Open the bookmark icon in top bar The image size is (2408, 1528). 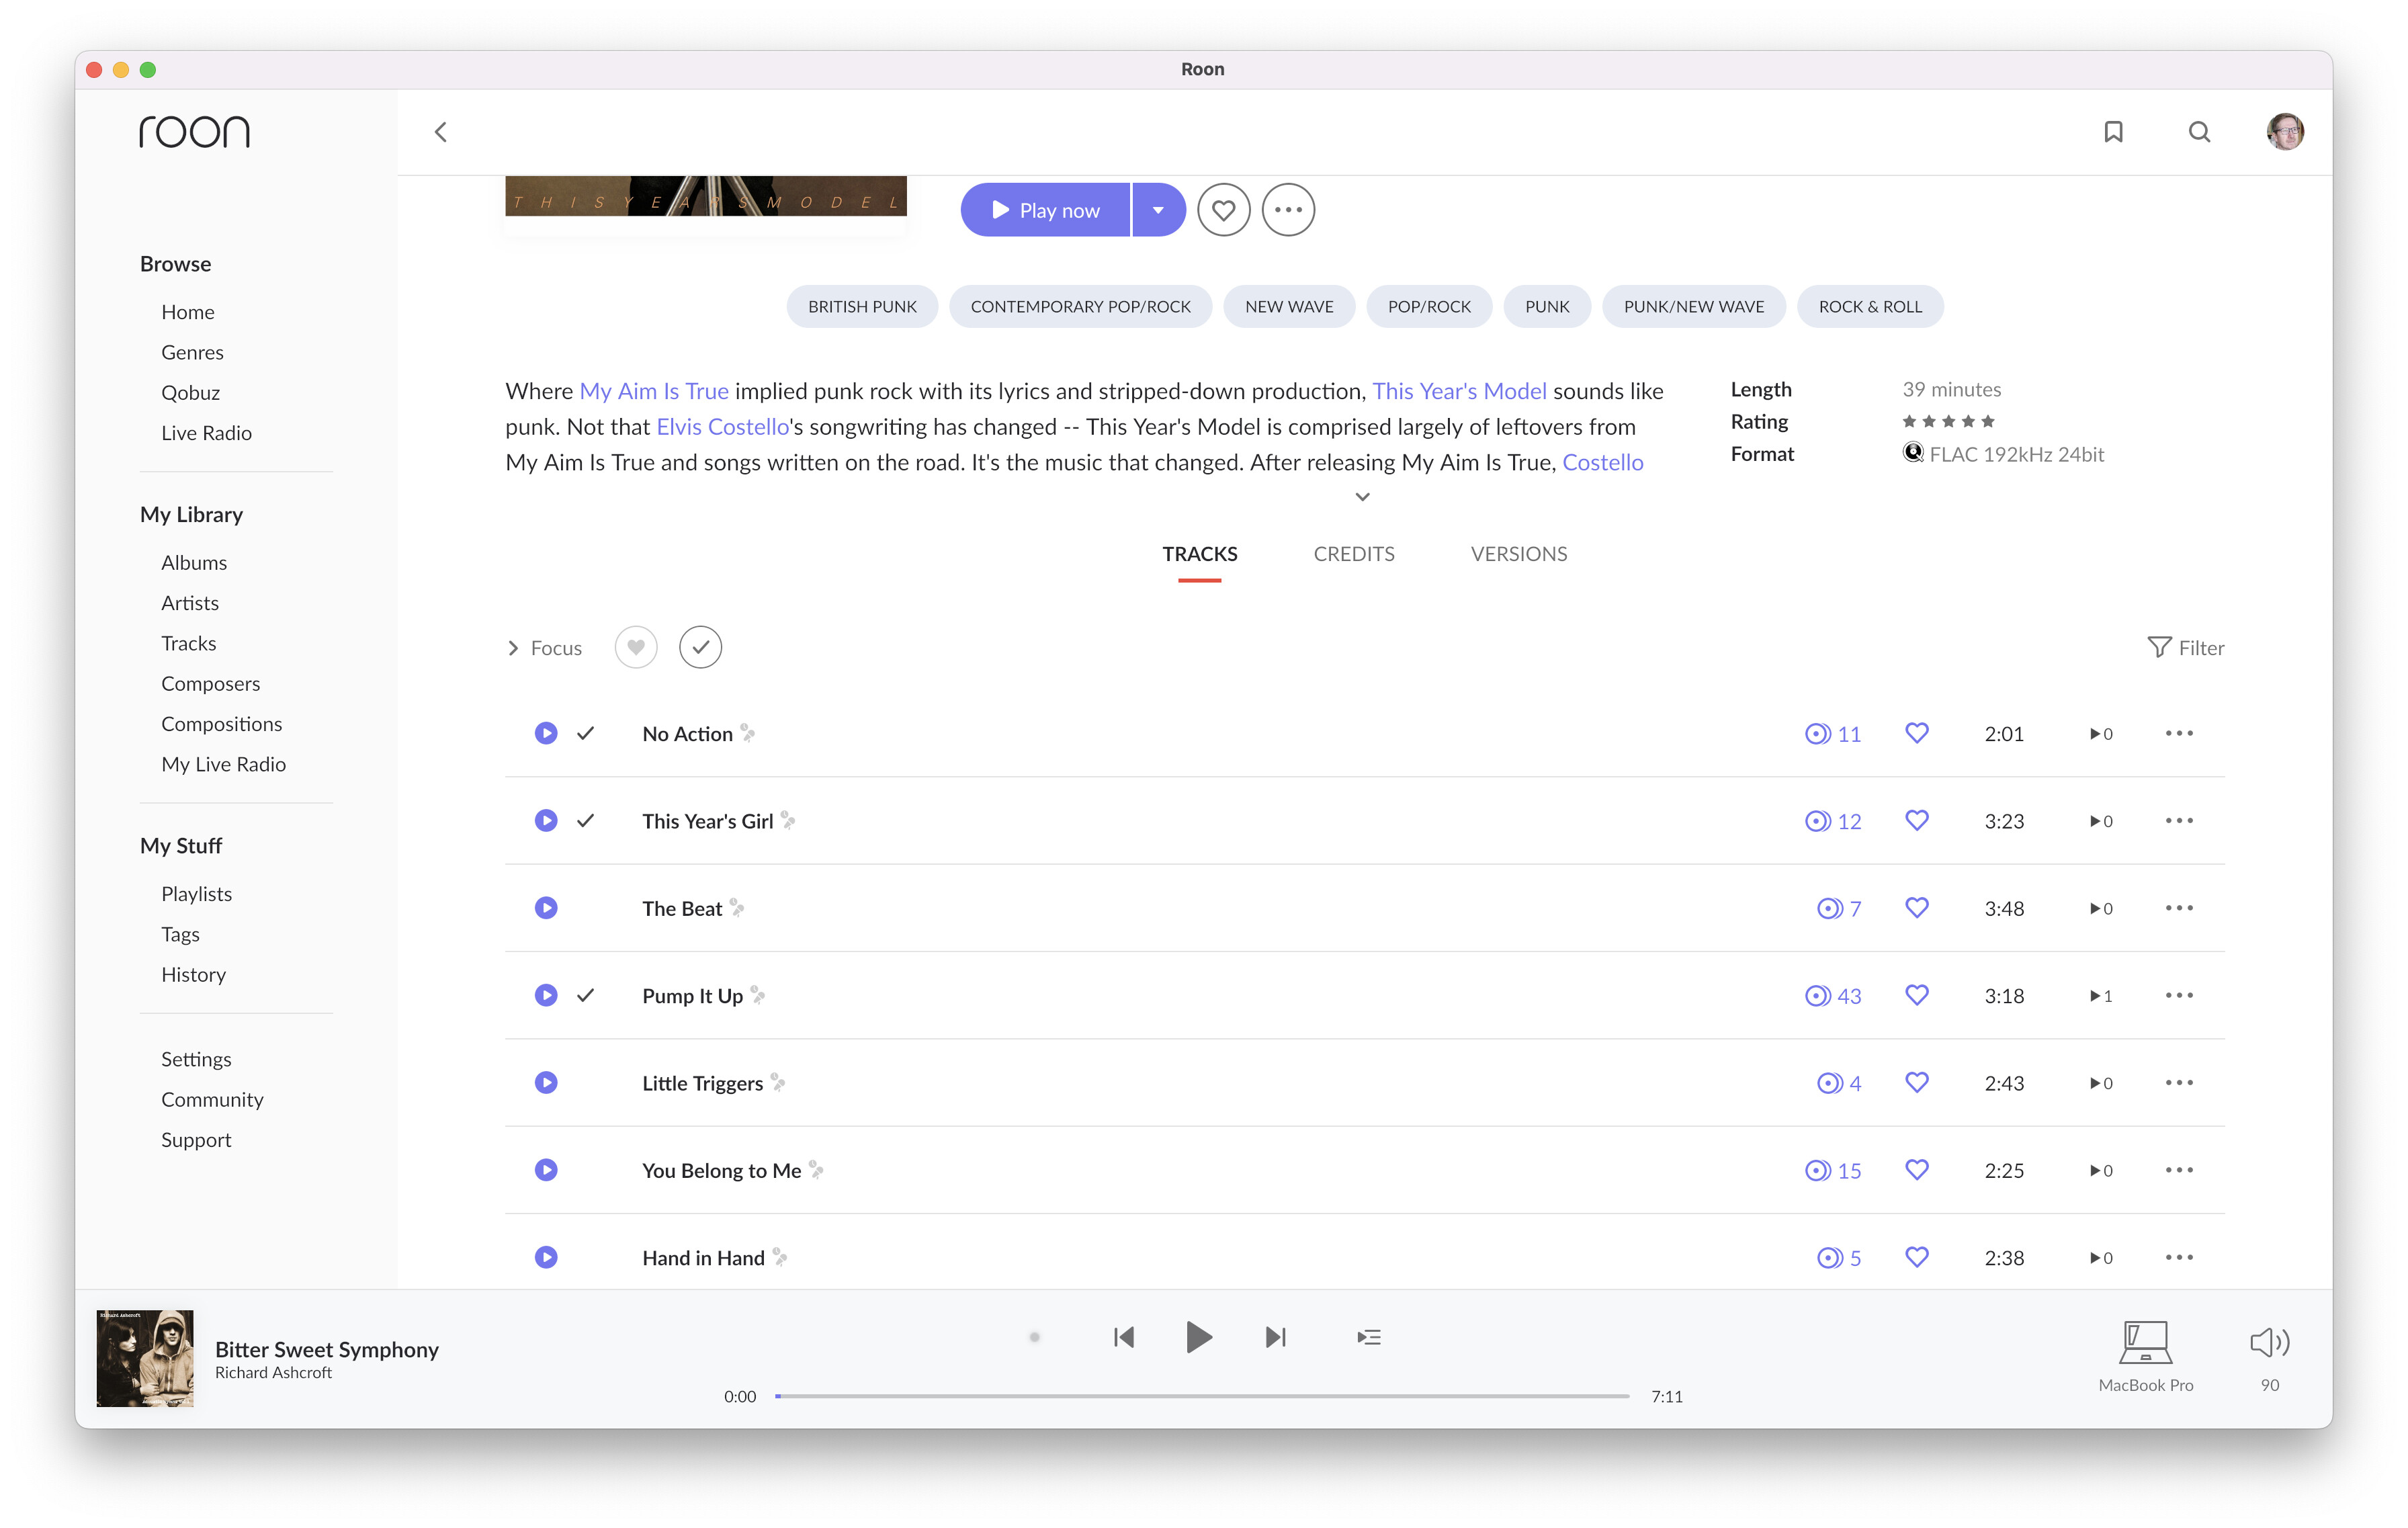pos(2113,132)
